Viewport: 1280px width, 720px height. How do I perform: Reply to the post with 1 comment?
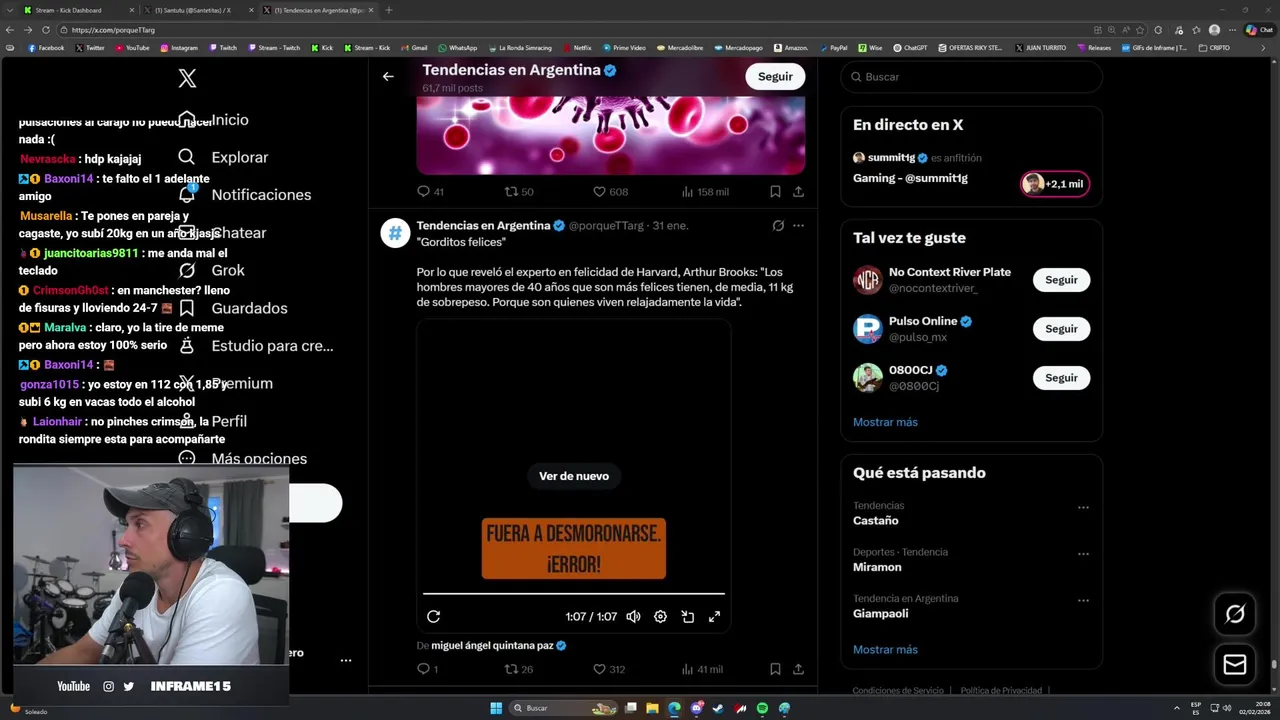[x=428, y=669]
